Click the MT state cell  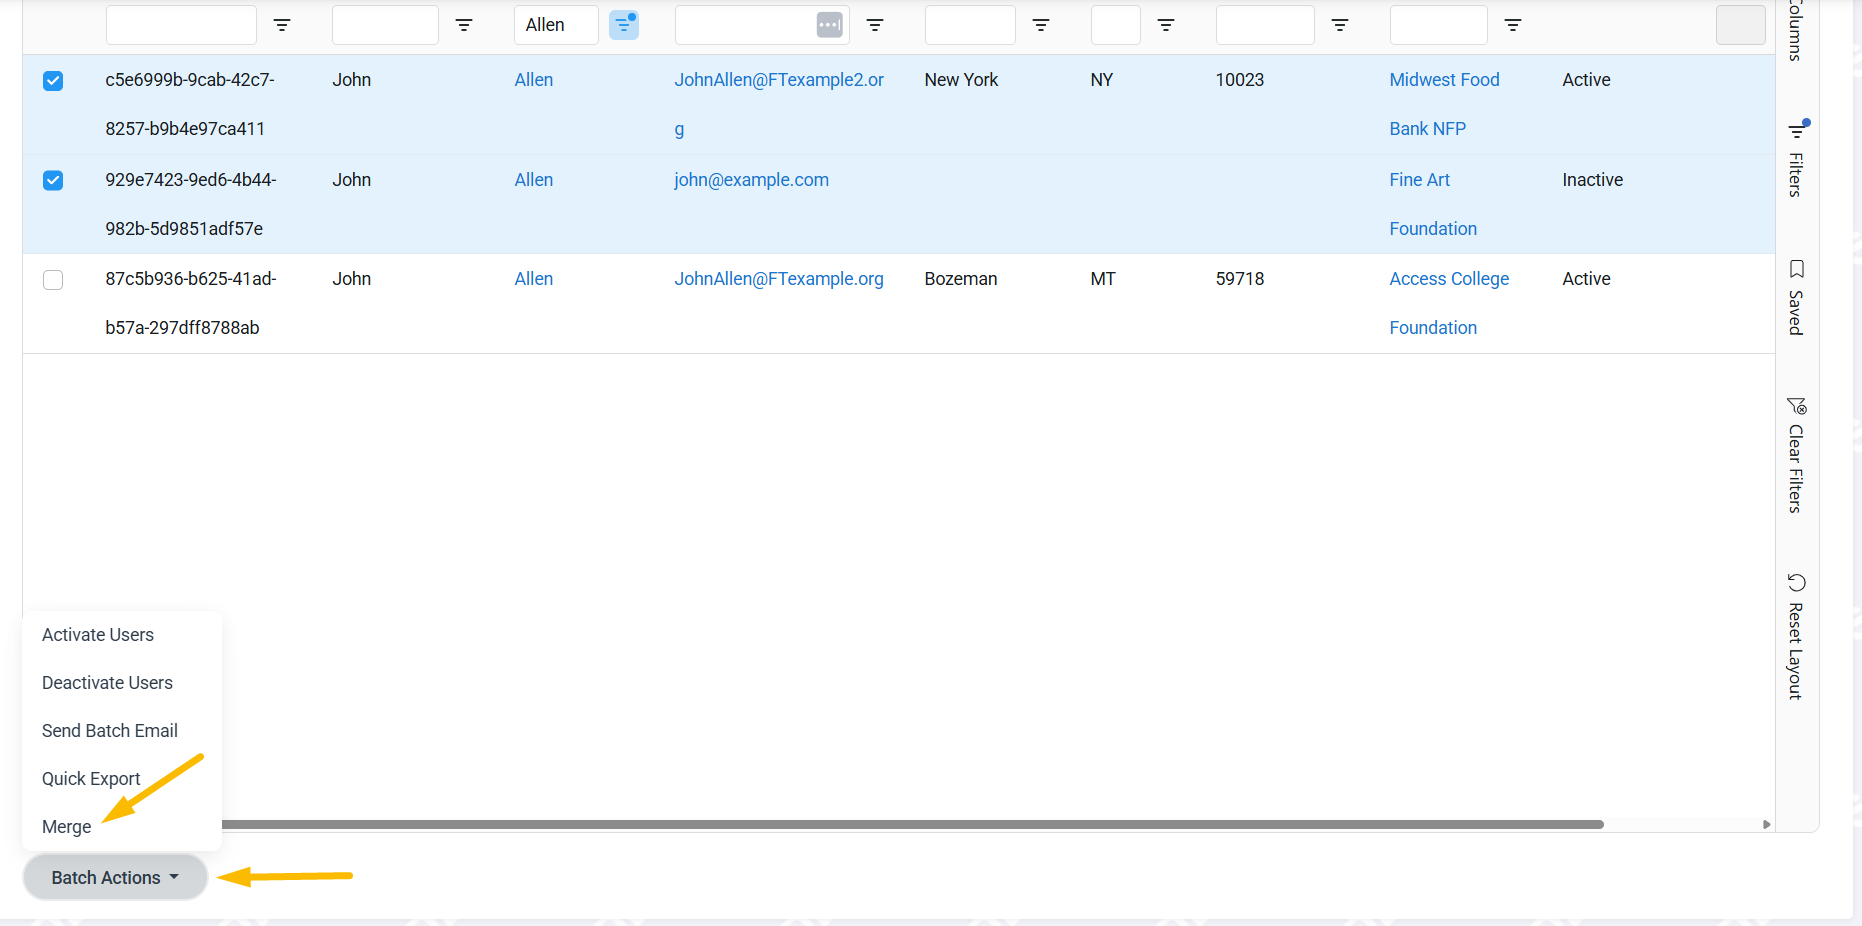point(1103,279)
